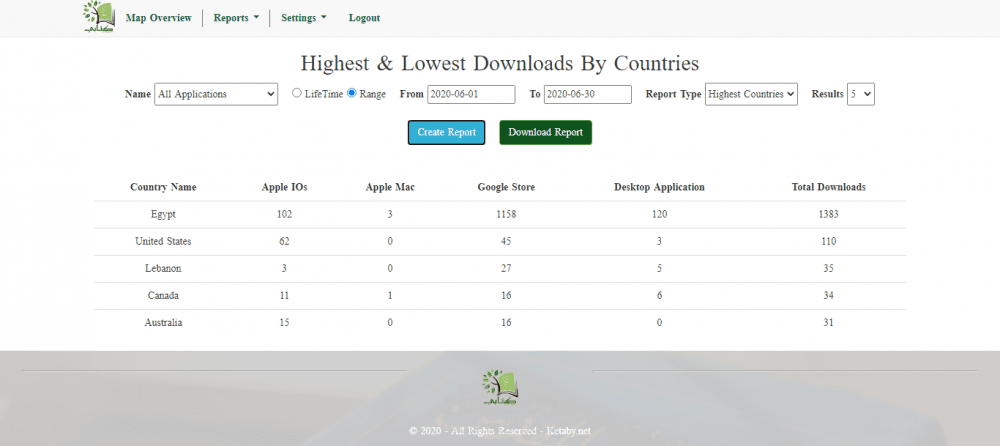This screenshot has height=446, width=1000.
Task: Expand the Settings menu
Action: coord(304,18)
